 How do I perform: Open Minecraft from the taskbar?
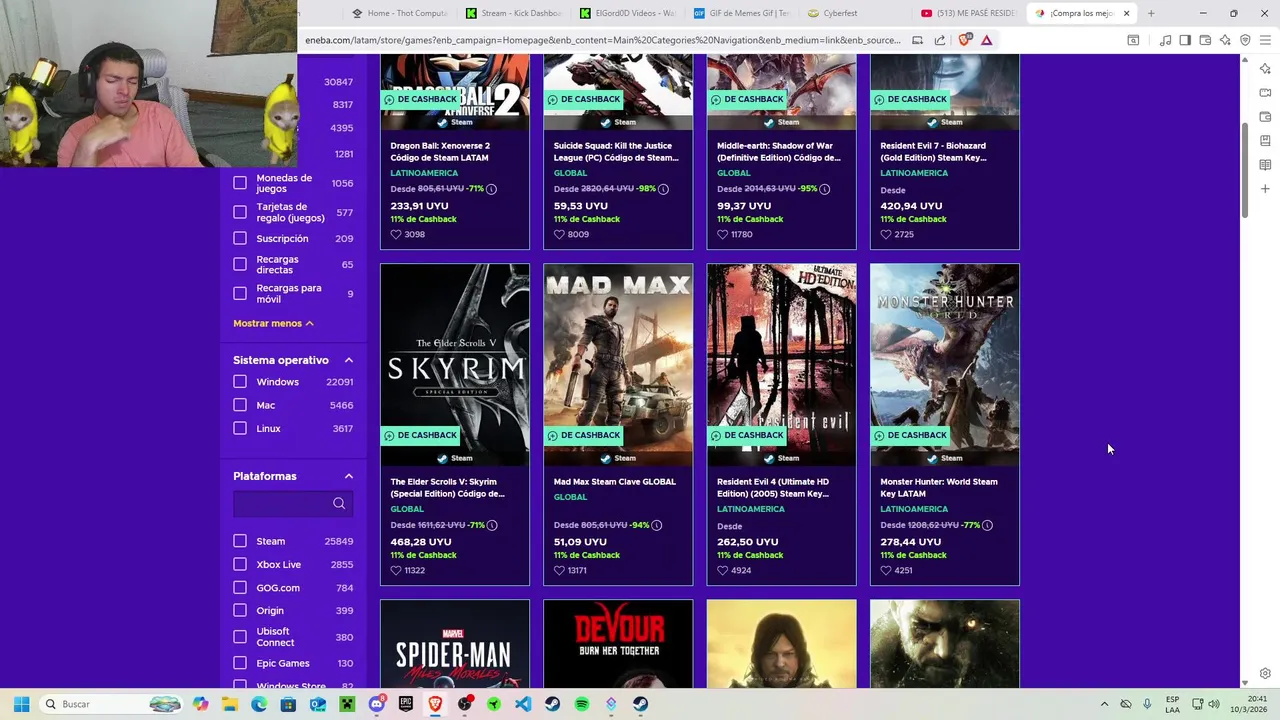tap(347, 704)
